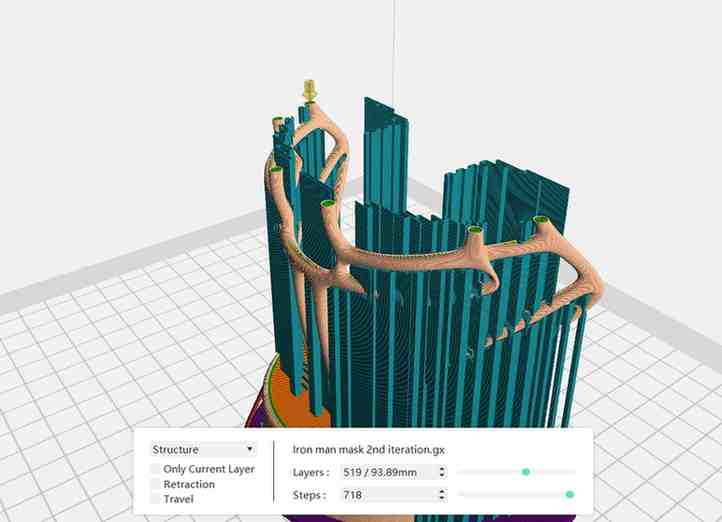Enable the Only Current Layer checkbox

coord(155,469)
